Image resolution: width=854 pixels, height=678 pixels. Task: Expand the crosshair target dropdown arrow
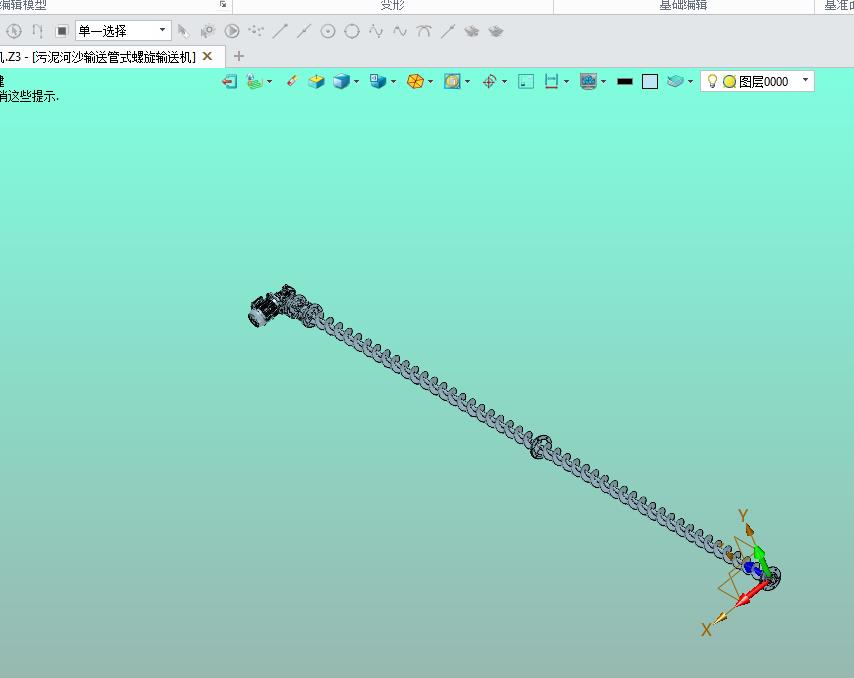coord(504,82)
